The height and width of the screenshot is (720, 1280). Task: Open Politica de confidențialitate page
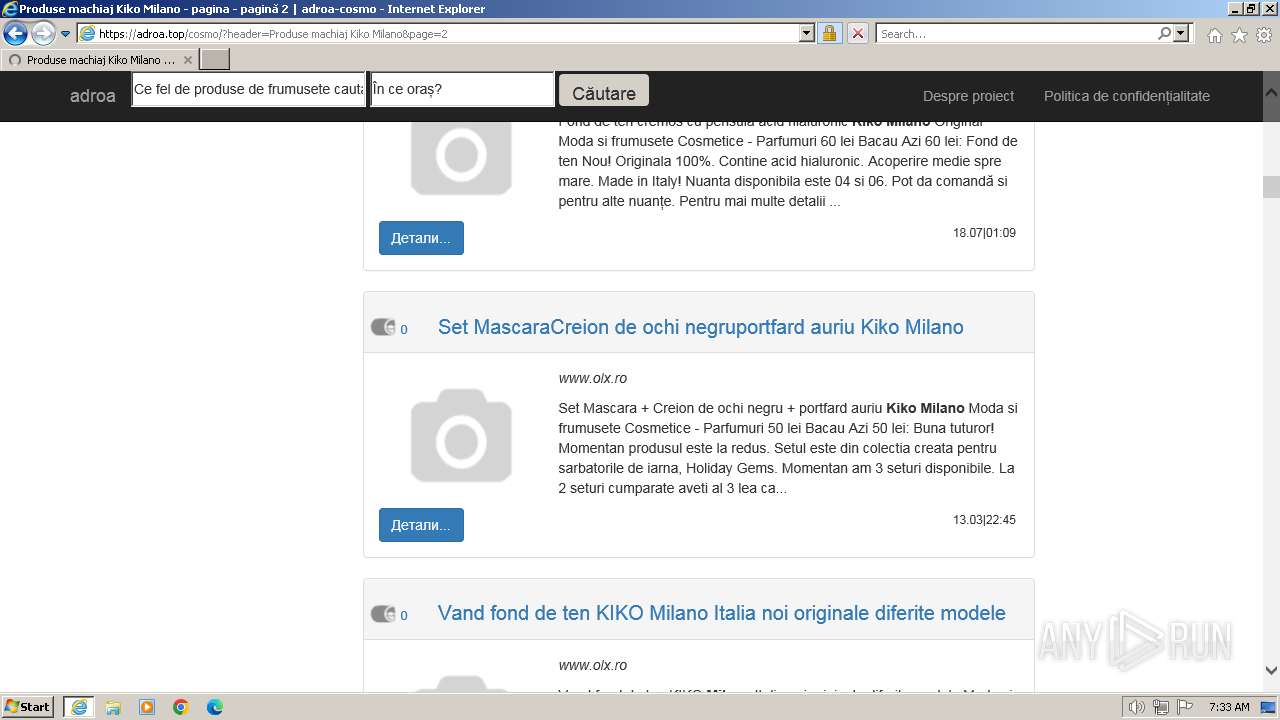(1127, 96)
